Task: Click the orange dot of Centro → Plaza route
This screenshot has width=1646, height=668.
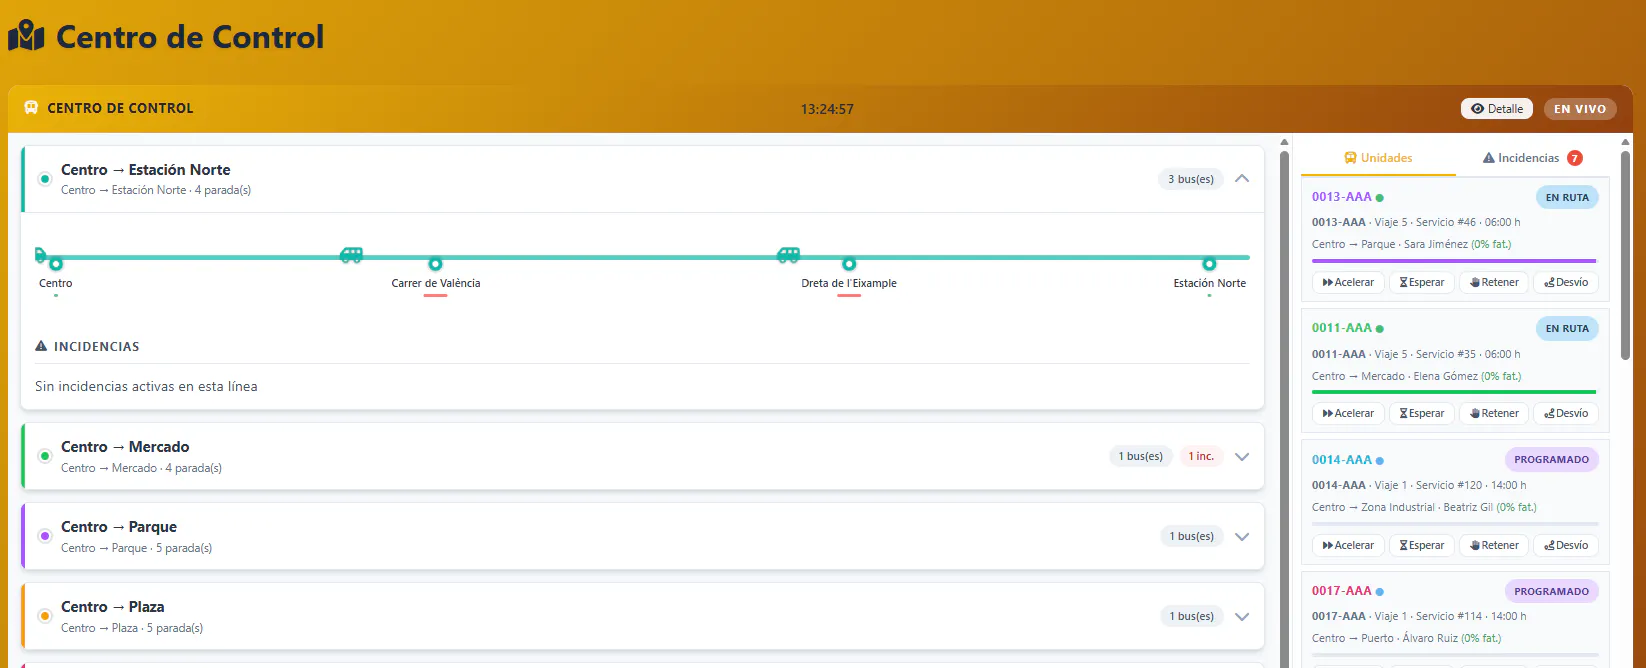Action: pyautogui.click(x=45, y=616)
